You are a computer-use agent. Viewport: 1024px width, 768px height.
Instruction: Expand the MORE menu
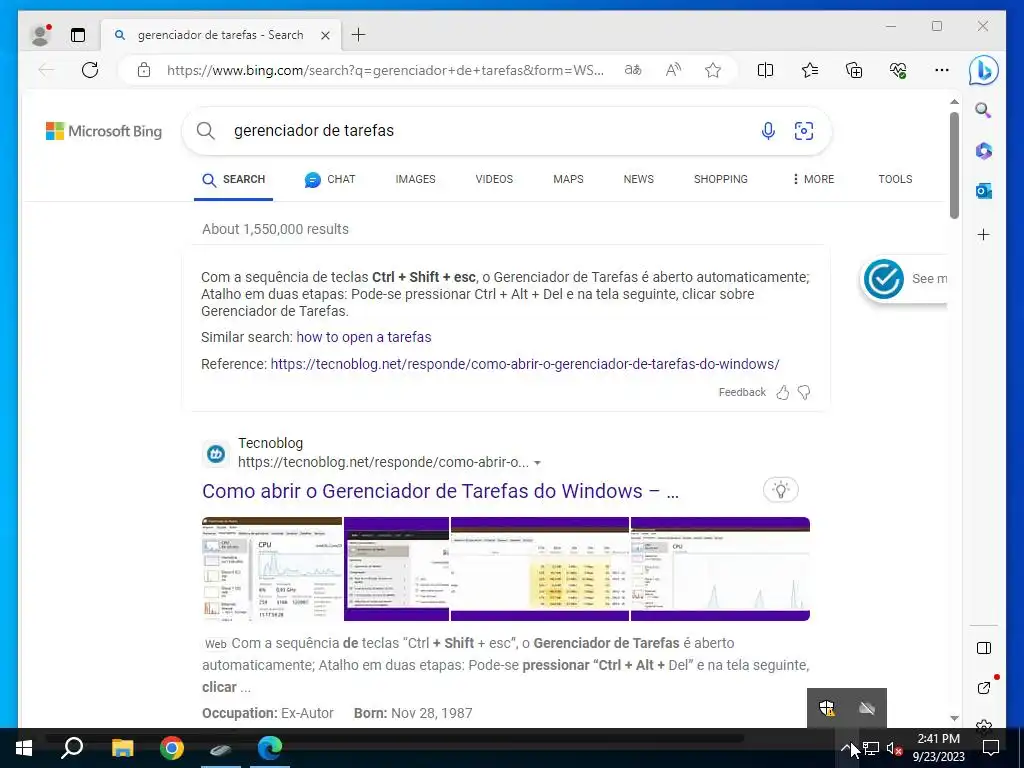[813, 179]
